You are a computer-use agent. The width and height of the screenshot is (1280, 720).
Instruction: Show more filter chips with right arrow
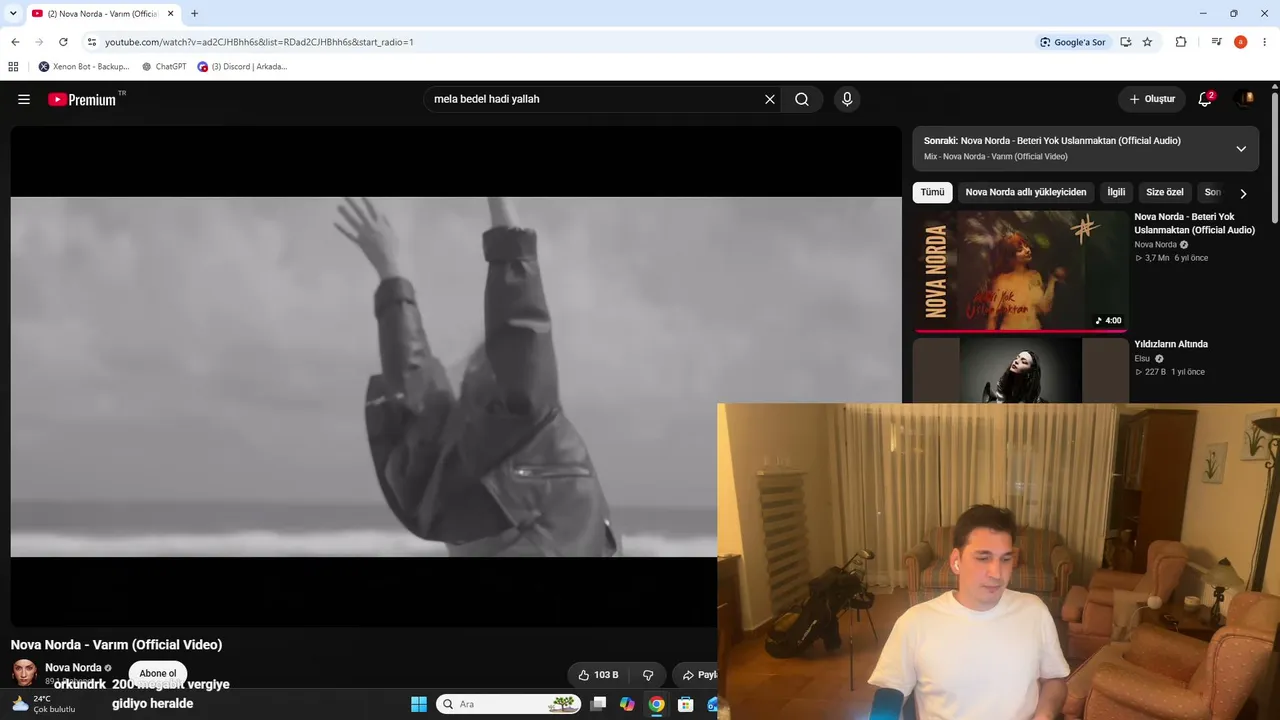[1243, 193]
